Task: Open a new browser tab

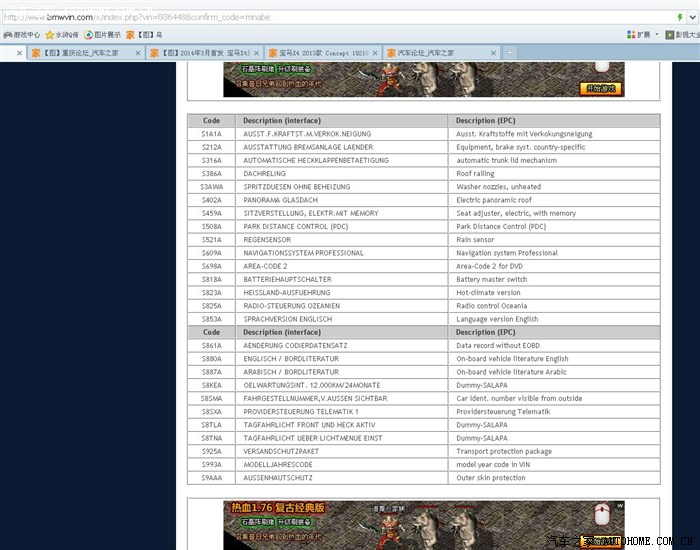Action: [510, 52]
